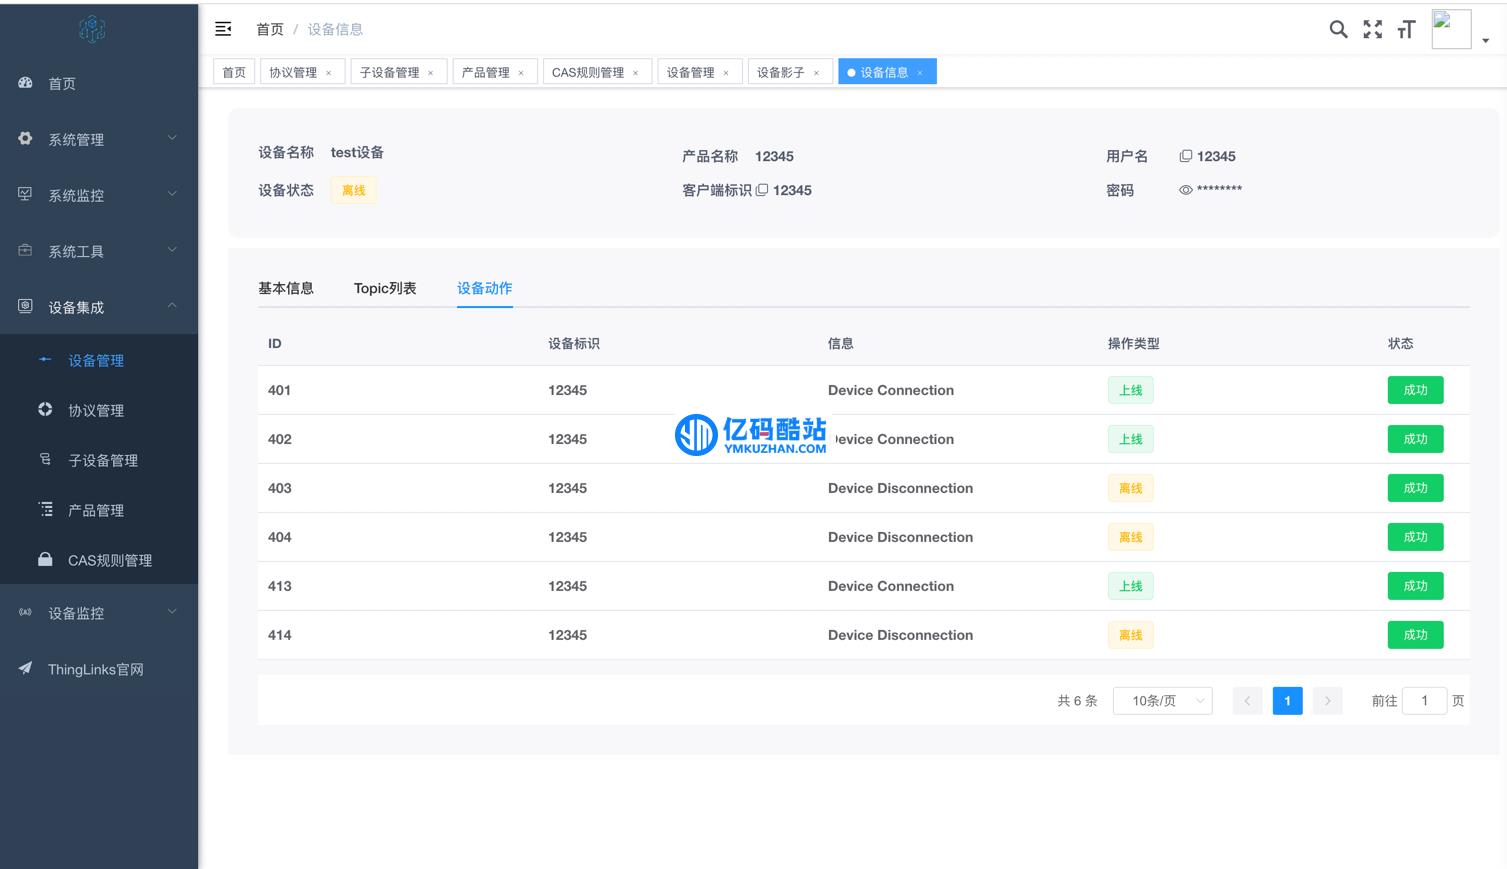Click the 首页 breadcrumb link

click(270, 29)
